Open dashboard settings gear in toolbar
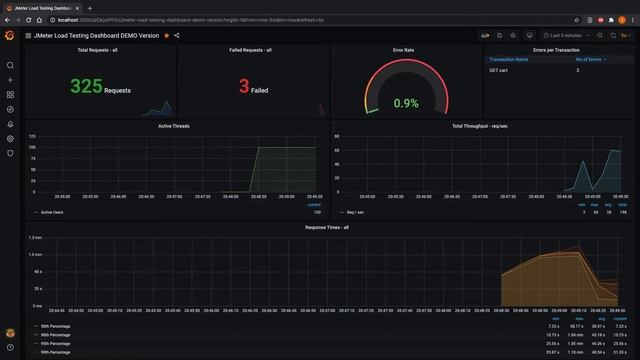Screen dimensions: 640x360 (x=513, y=36)
